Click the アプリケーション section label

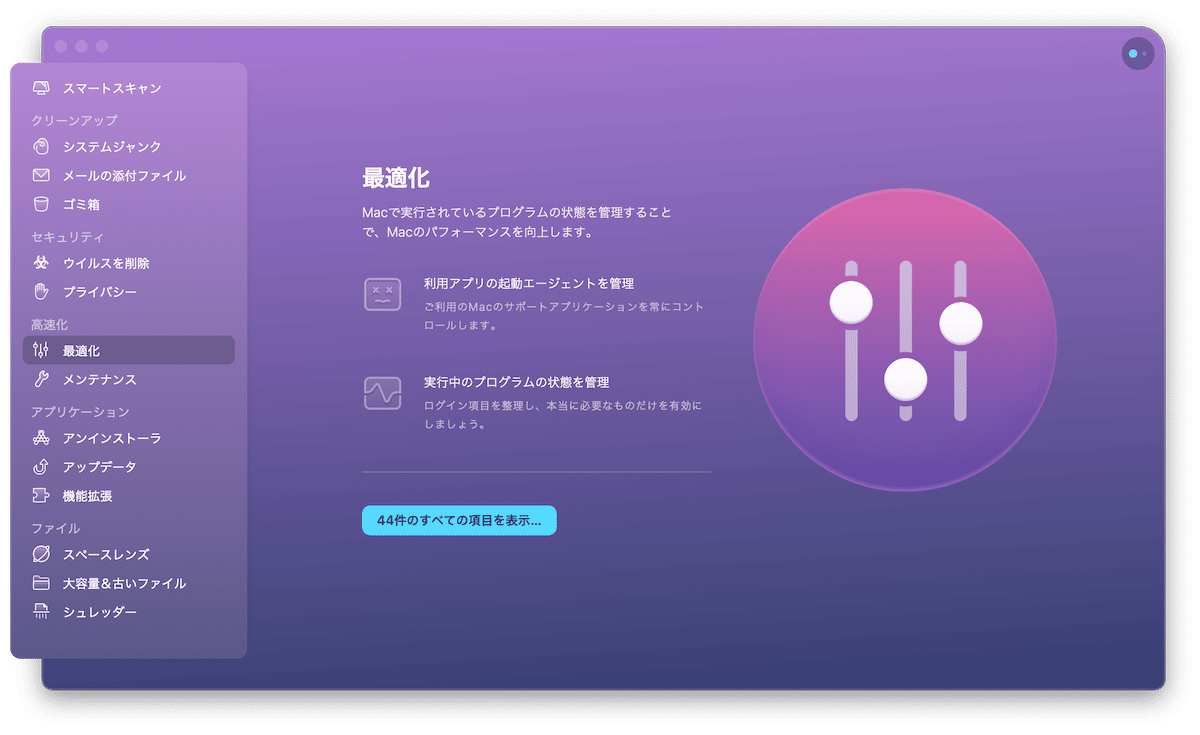[81, 412]
